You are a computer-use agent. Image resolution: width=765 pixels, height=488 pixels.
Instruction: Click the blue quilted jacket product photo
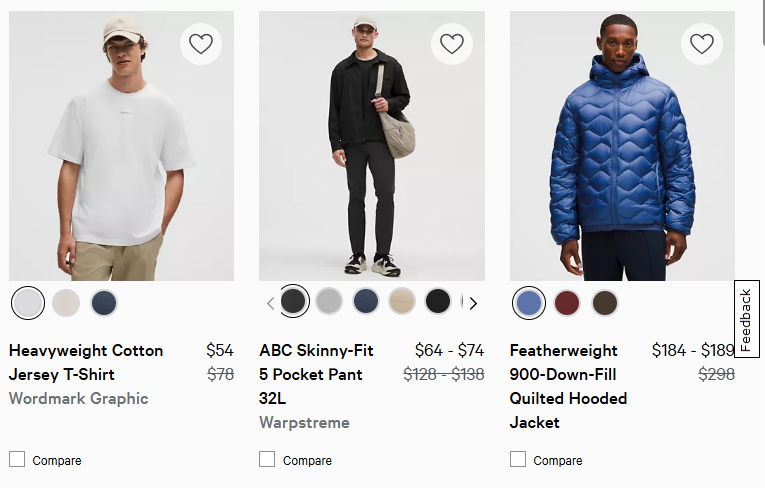coord(622,146)
